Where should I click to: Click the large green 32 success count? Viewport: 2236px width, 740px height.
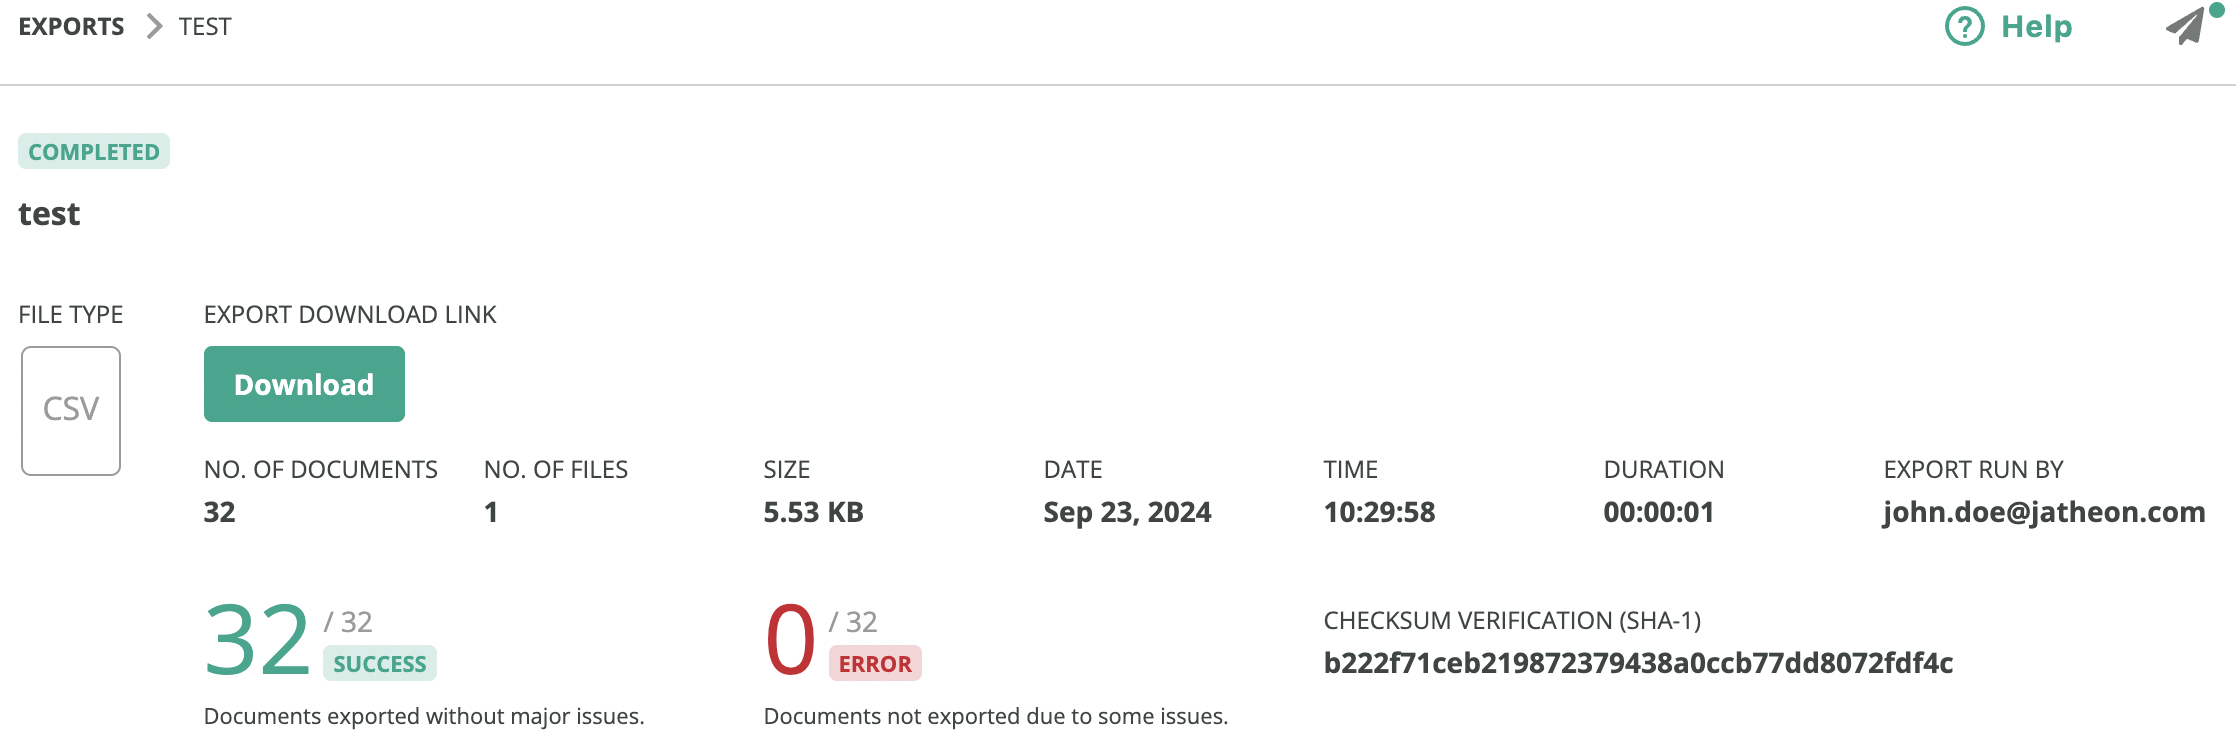pos(258,640)
